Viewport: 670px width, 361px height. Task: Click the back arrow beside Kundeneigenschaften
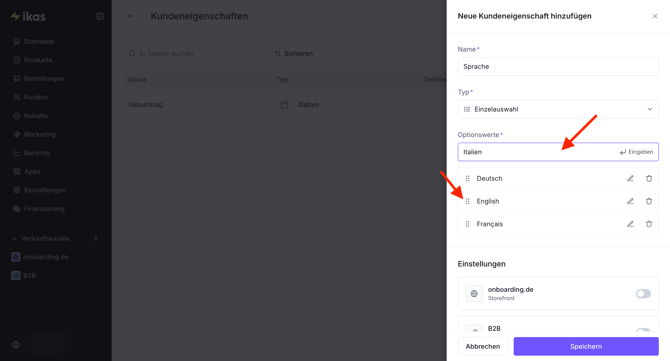click(131, 16)
